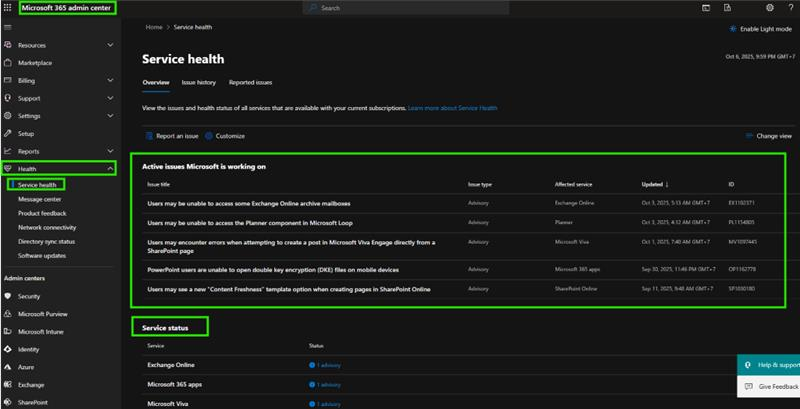800x409 pixels.
Task: Click Report an issue
Action: (x=172, y=136)
